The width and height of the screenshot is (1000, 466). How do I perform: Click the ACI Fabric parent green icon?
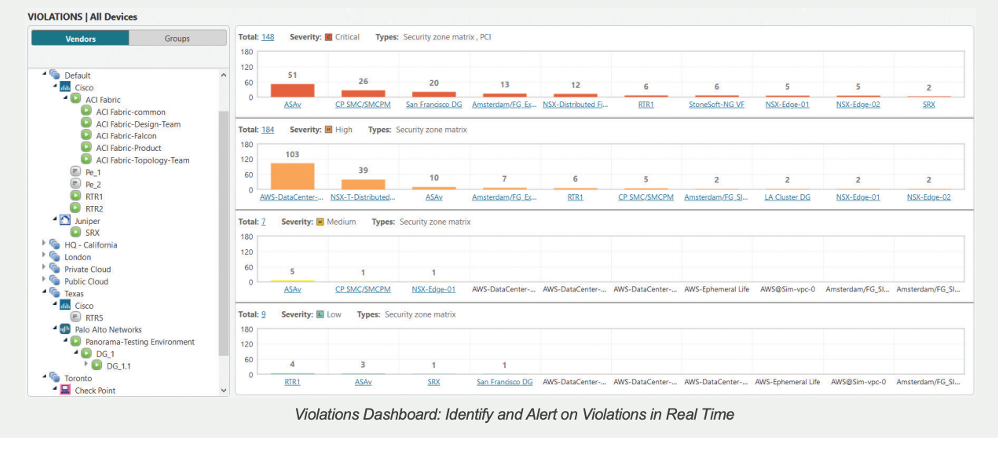pos(75,99)
